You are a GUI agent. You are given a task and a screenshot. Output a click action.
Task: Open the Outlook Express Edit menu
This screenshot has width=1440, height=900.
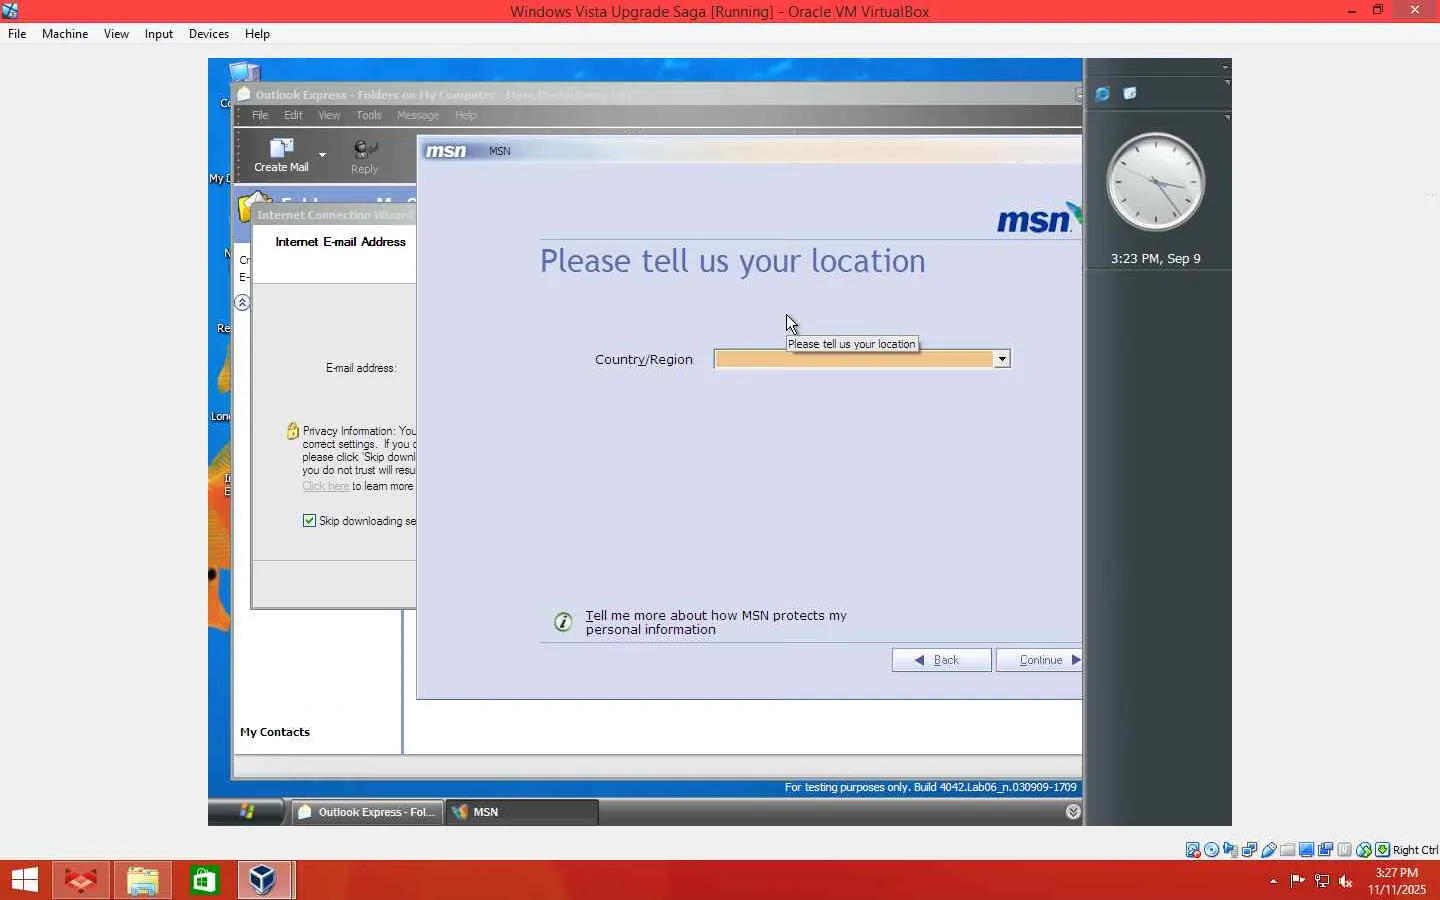[293, 115]
